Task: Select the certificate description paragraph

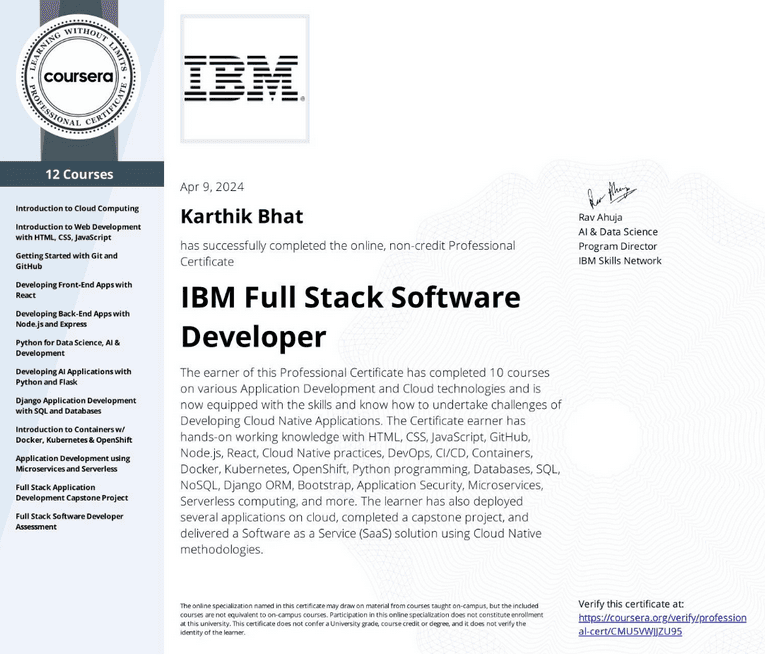Action: (x=371, y=460)
